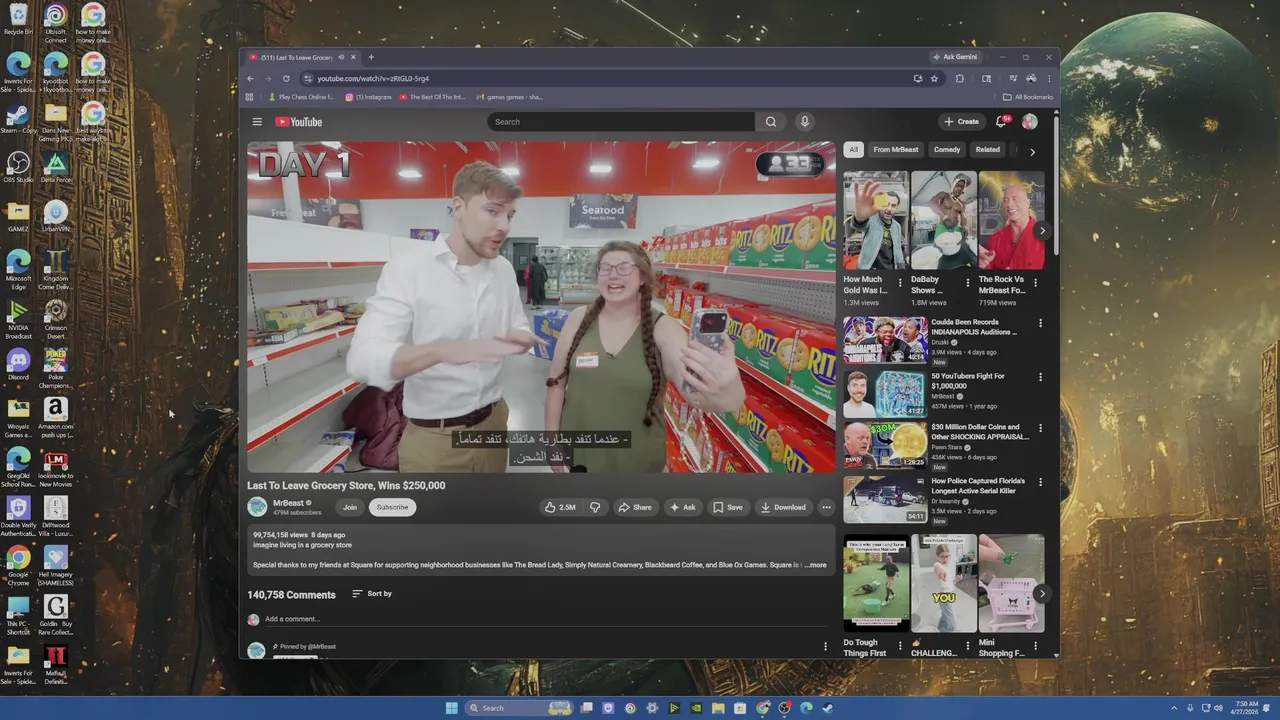Open volume control in system tray

[1218, 708]
